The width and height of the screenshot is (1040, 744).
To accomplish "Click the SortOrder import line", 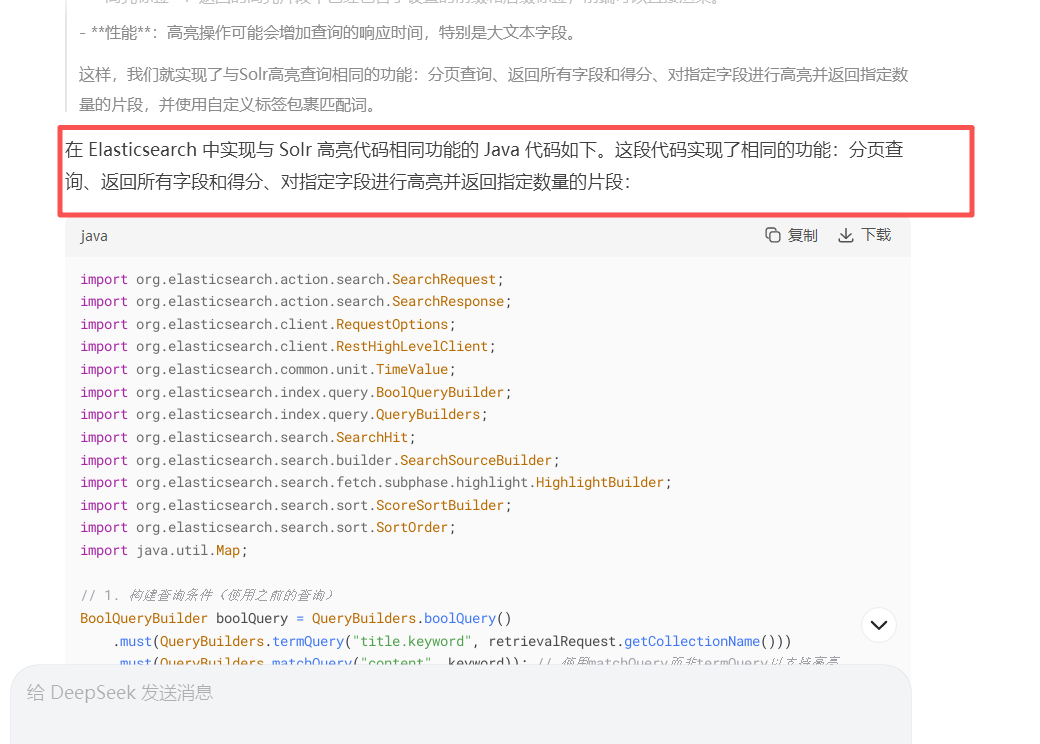I will [x=268, y=528].
